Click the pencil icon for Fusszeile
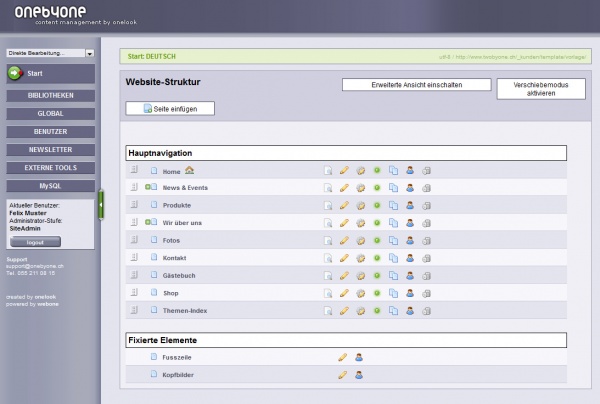The width and height of the screenshot is (600, 404). [343, 356]
